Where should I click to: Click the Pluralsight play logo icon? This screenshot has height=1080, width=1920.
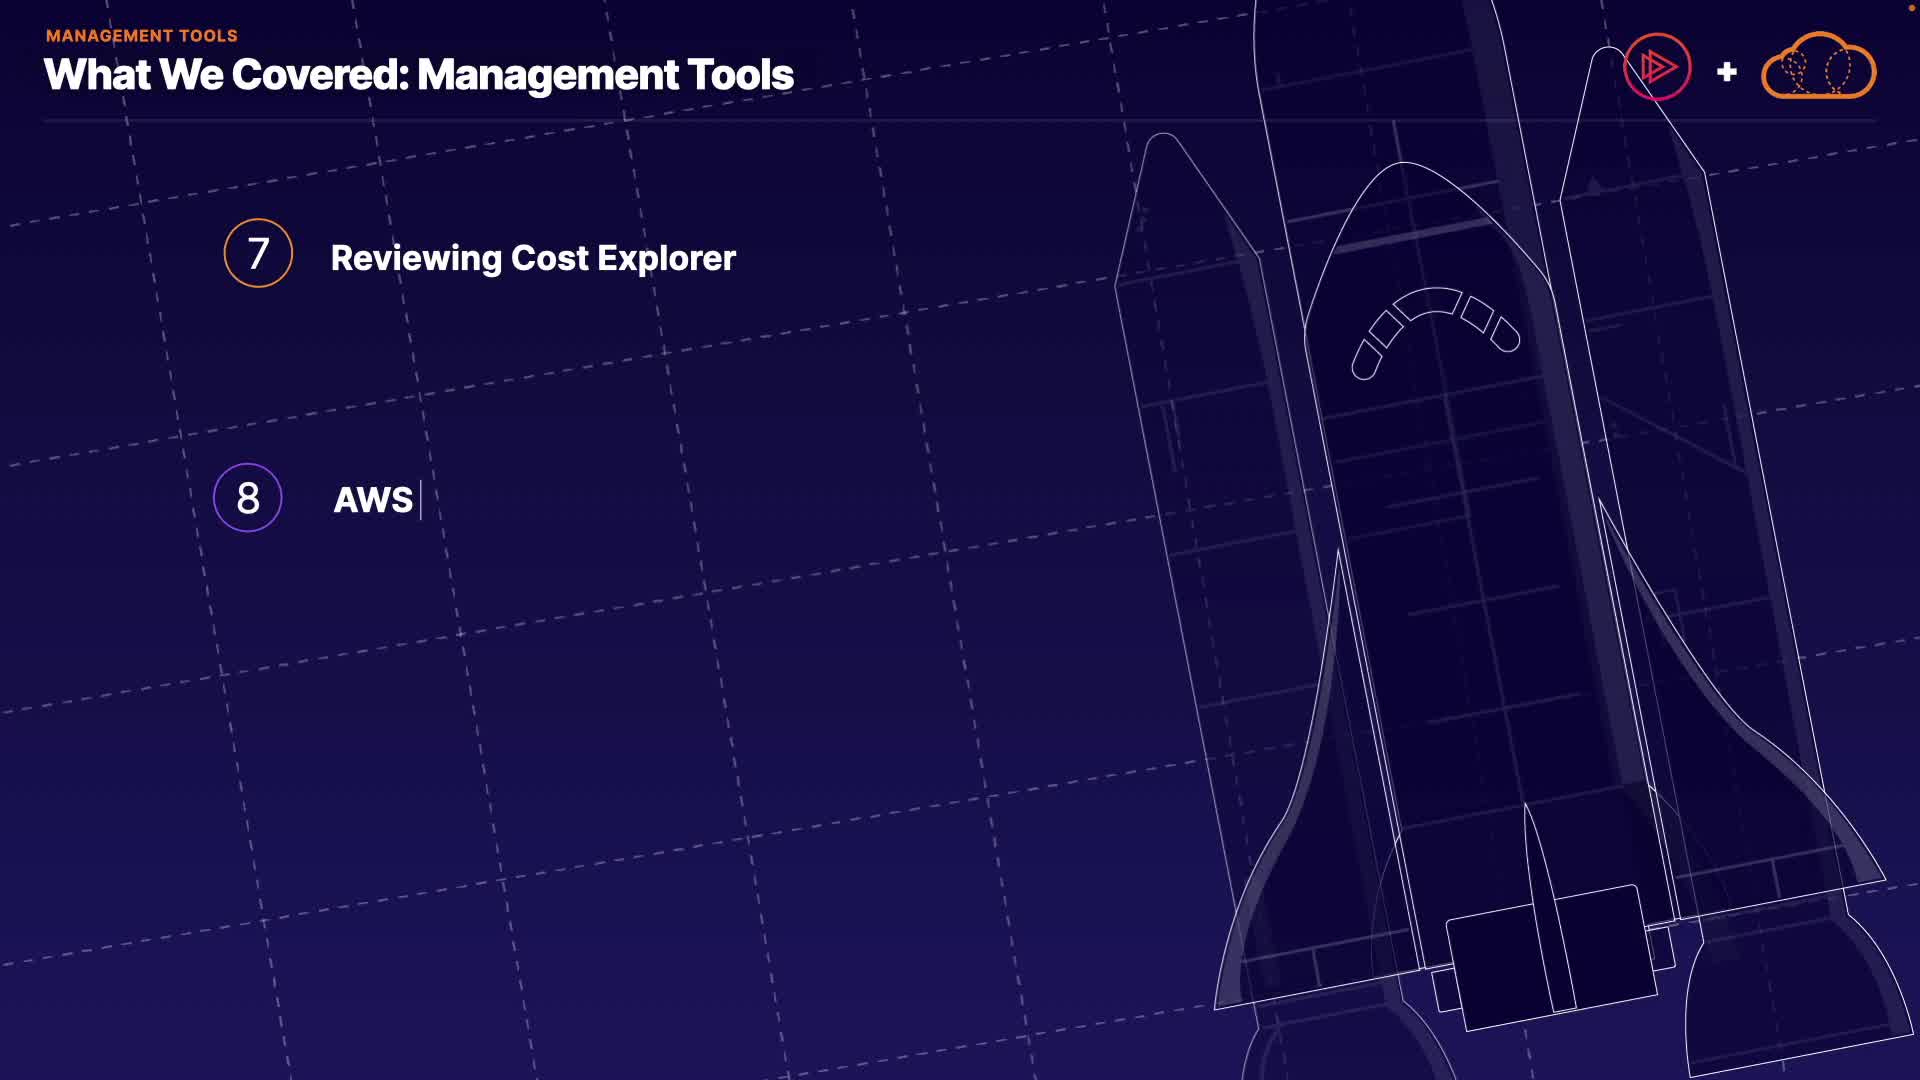point(1657,68)
